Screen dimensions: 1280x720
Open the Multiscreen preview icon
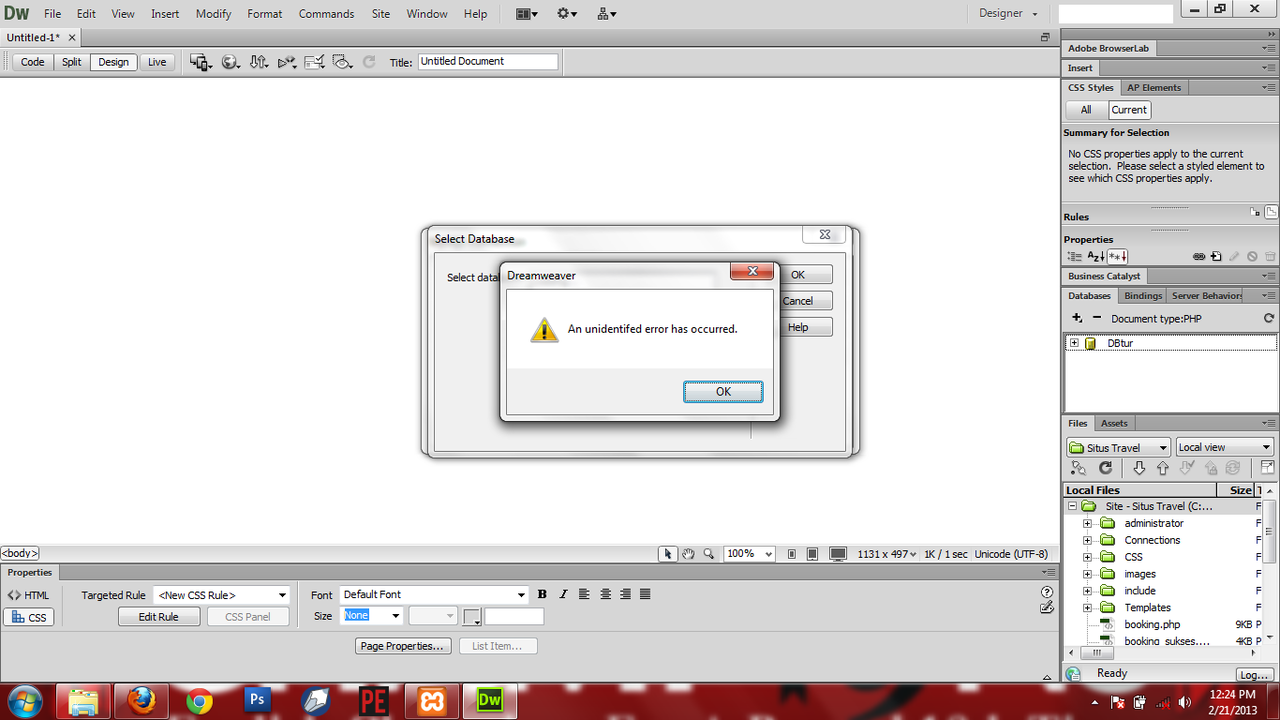pyautogui.click(x=201, y=62)
